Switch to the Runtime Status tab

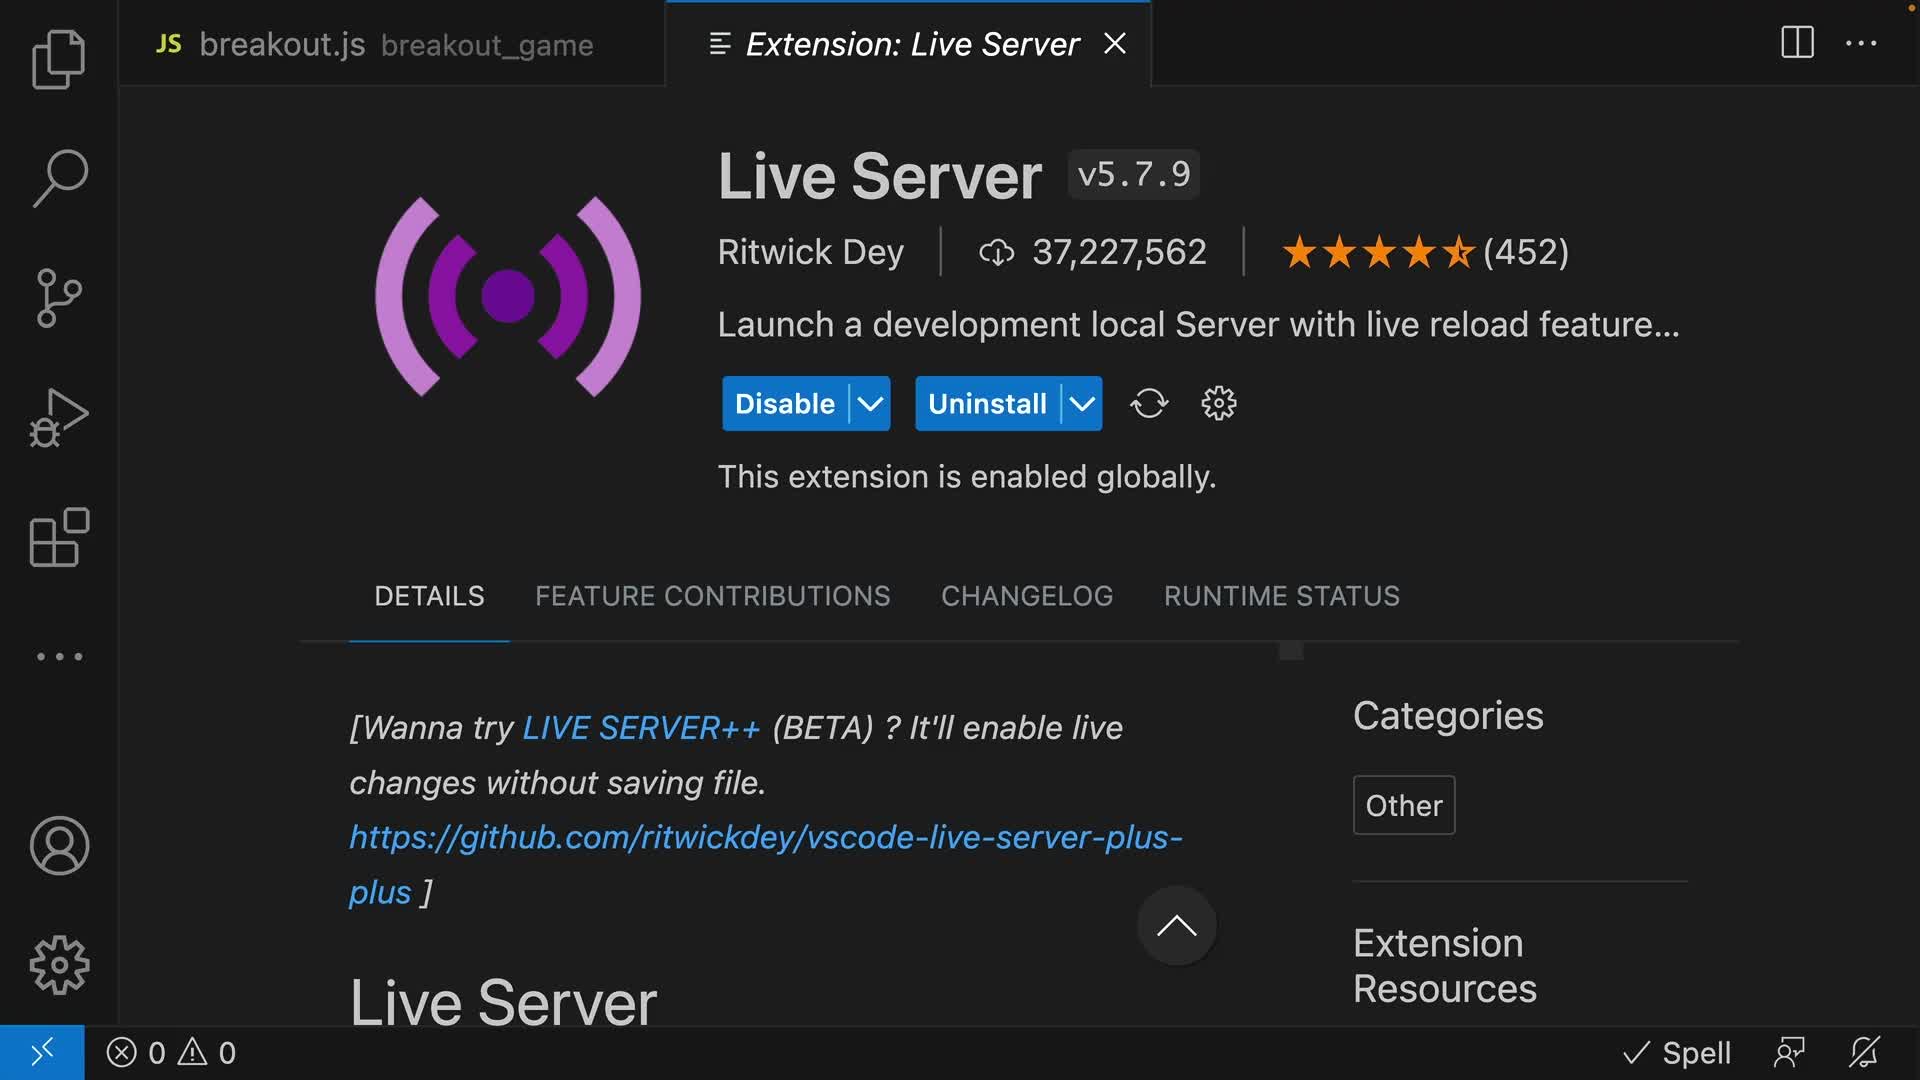[1282, 596]
